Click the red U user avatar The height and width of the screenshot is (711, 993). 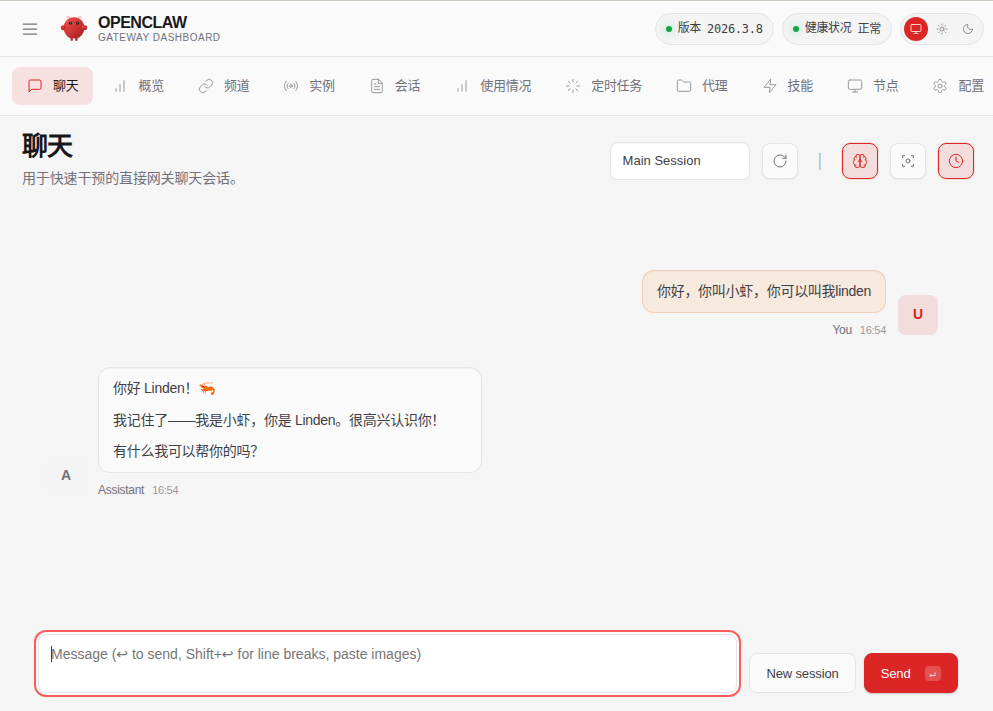coord(917,314)
